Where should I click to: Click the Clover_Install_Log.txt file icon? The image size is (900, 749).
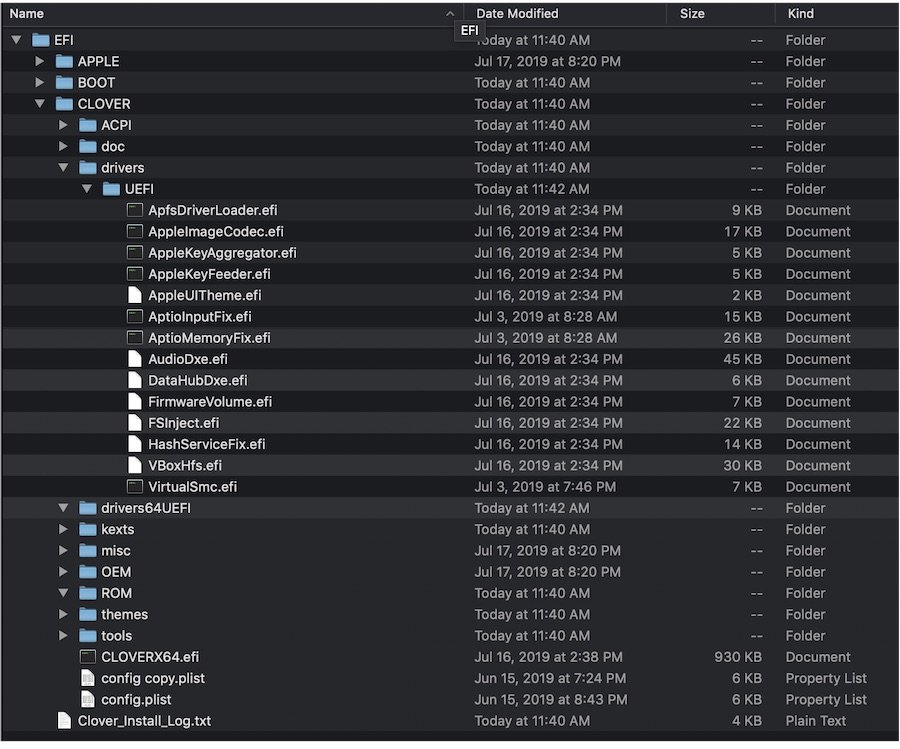[64, 720]
